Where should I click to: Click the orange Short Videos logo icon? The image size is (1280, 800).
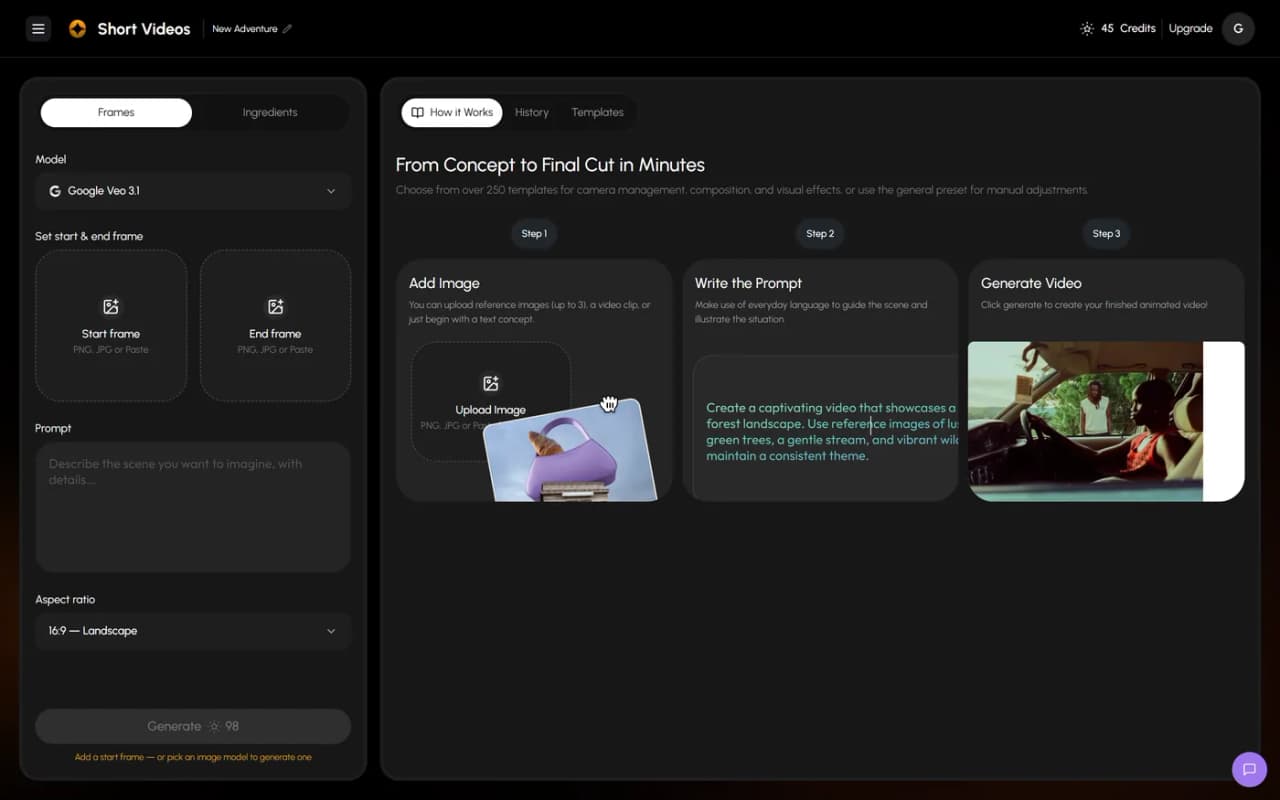[x=77, y=29]
